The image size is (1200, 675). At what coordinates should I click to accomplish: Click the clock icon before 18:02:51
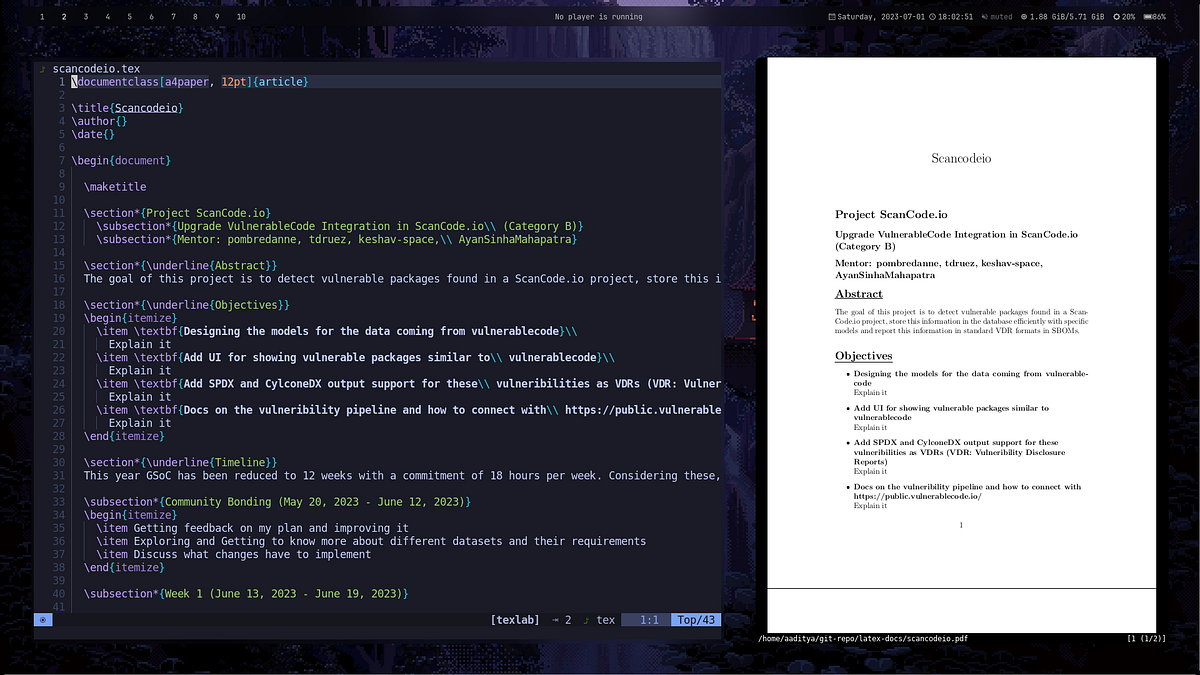click(932, 17)
